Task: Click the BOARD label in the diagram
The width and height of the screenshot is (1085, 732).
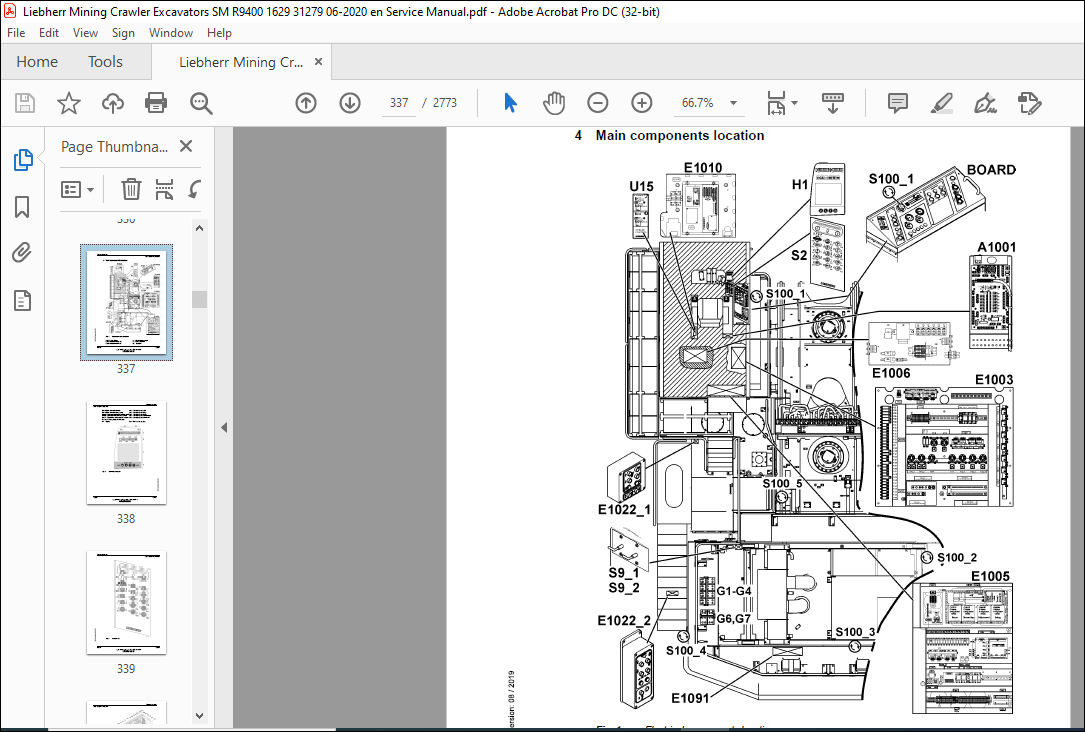Action: (991, 170)
